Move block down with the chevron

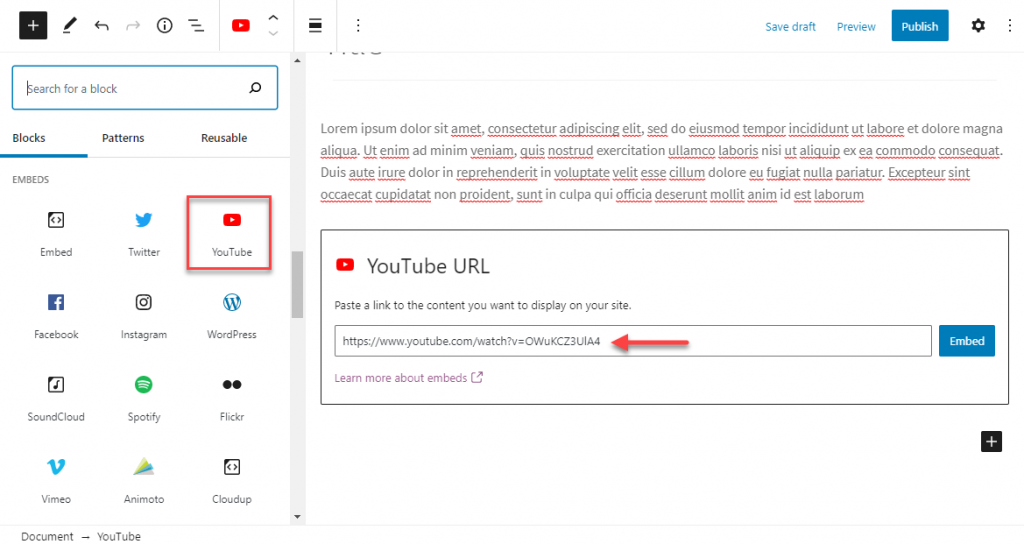pyautogui.click(x=273, y=33)
